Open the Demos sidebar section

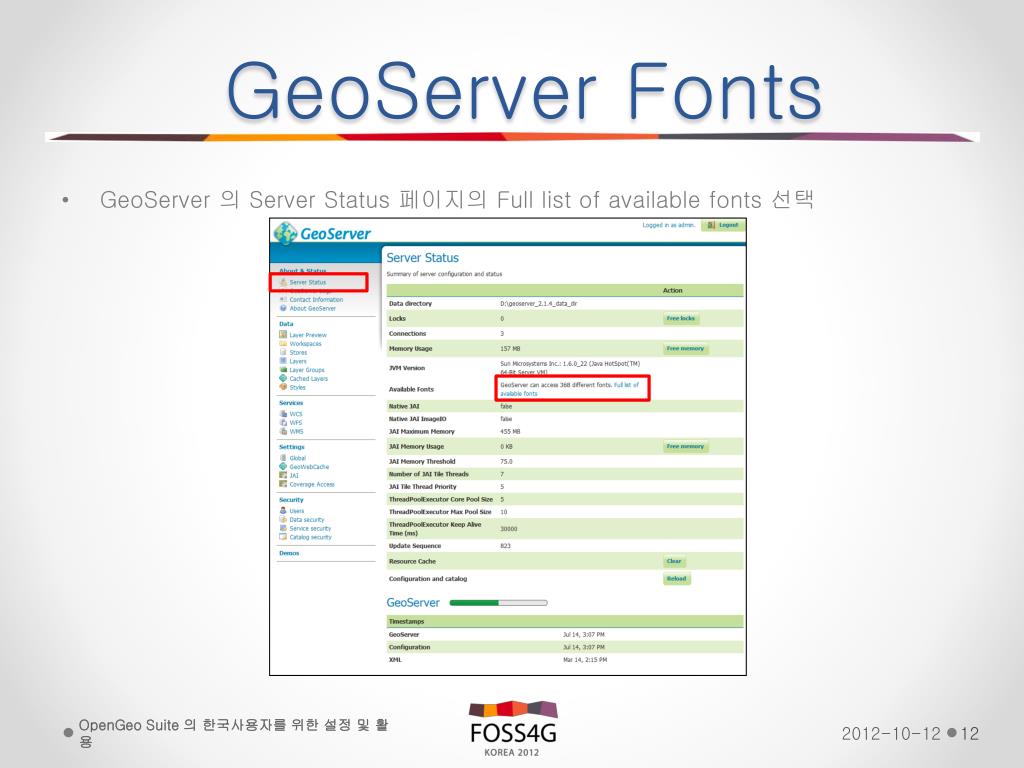pos(289,553)
